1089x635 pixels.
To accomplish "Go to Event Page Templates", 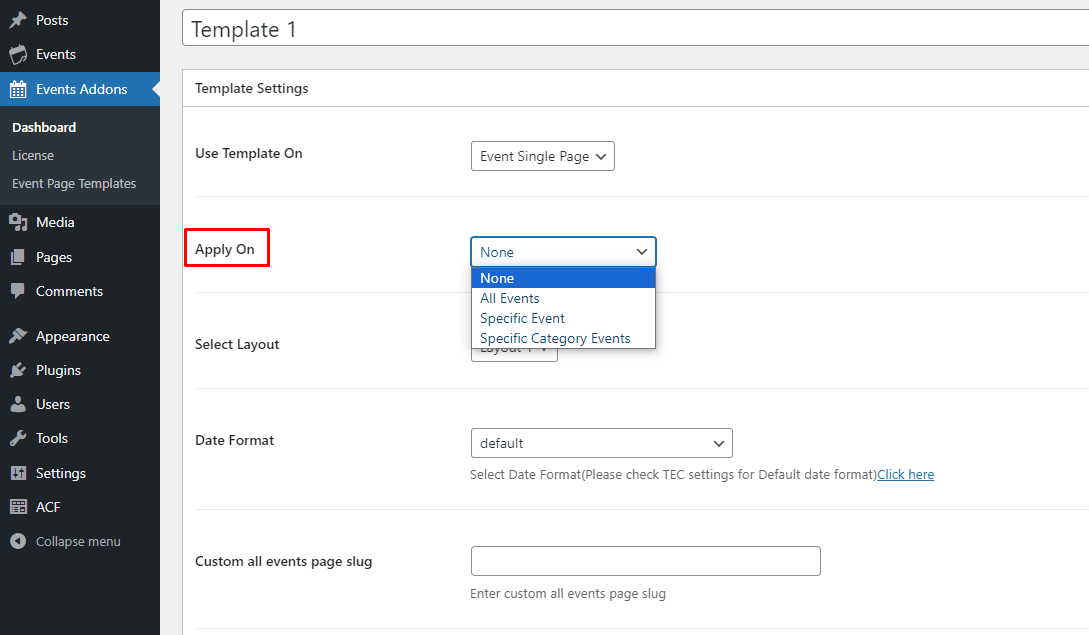I will tap(74, 183).
